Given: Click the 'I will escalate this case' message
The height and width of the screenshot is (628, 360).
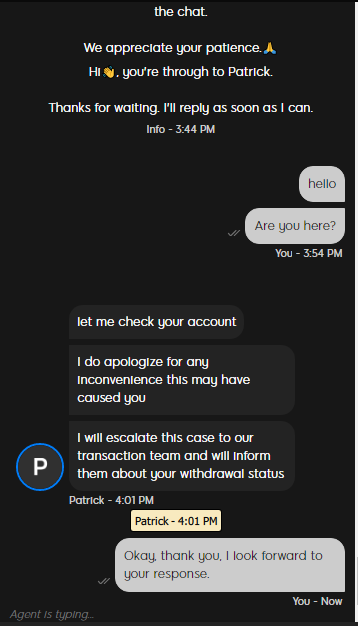Looking at the screenshot, I should 182,456.
